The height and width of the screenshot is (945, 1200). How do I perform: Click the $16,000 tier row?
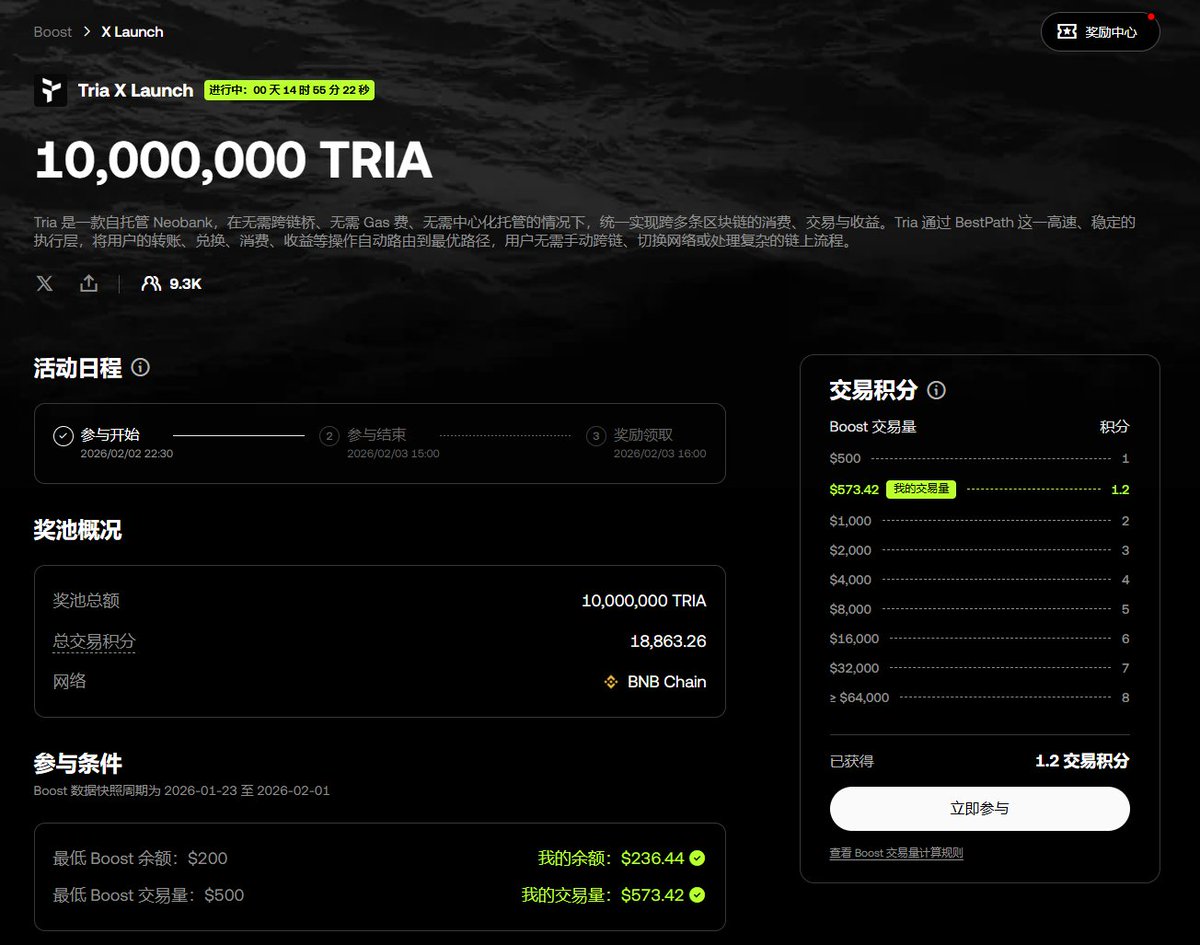click(980, 639)
